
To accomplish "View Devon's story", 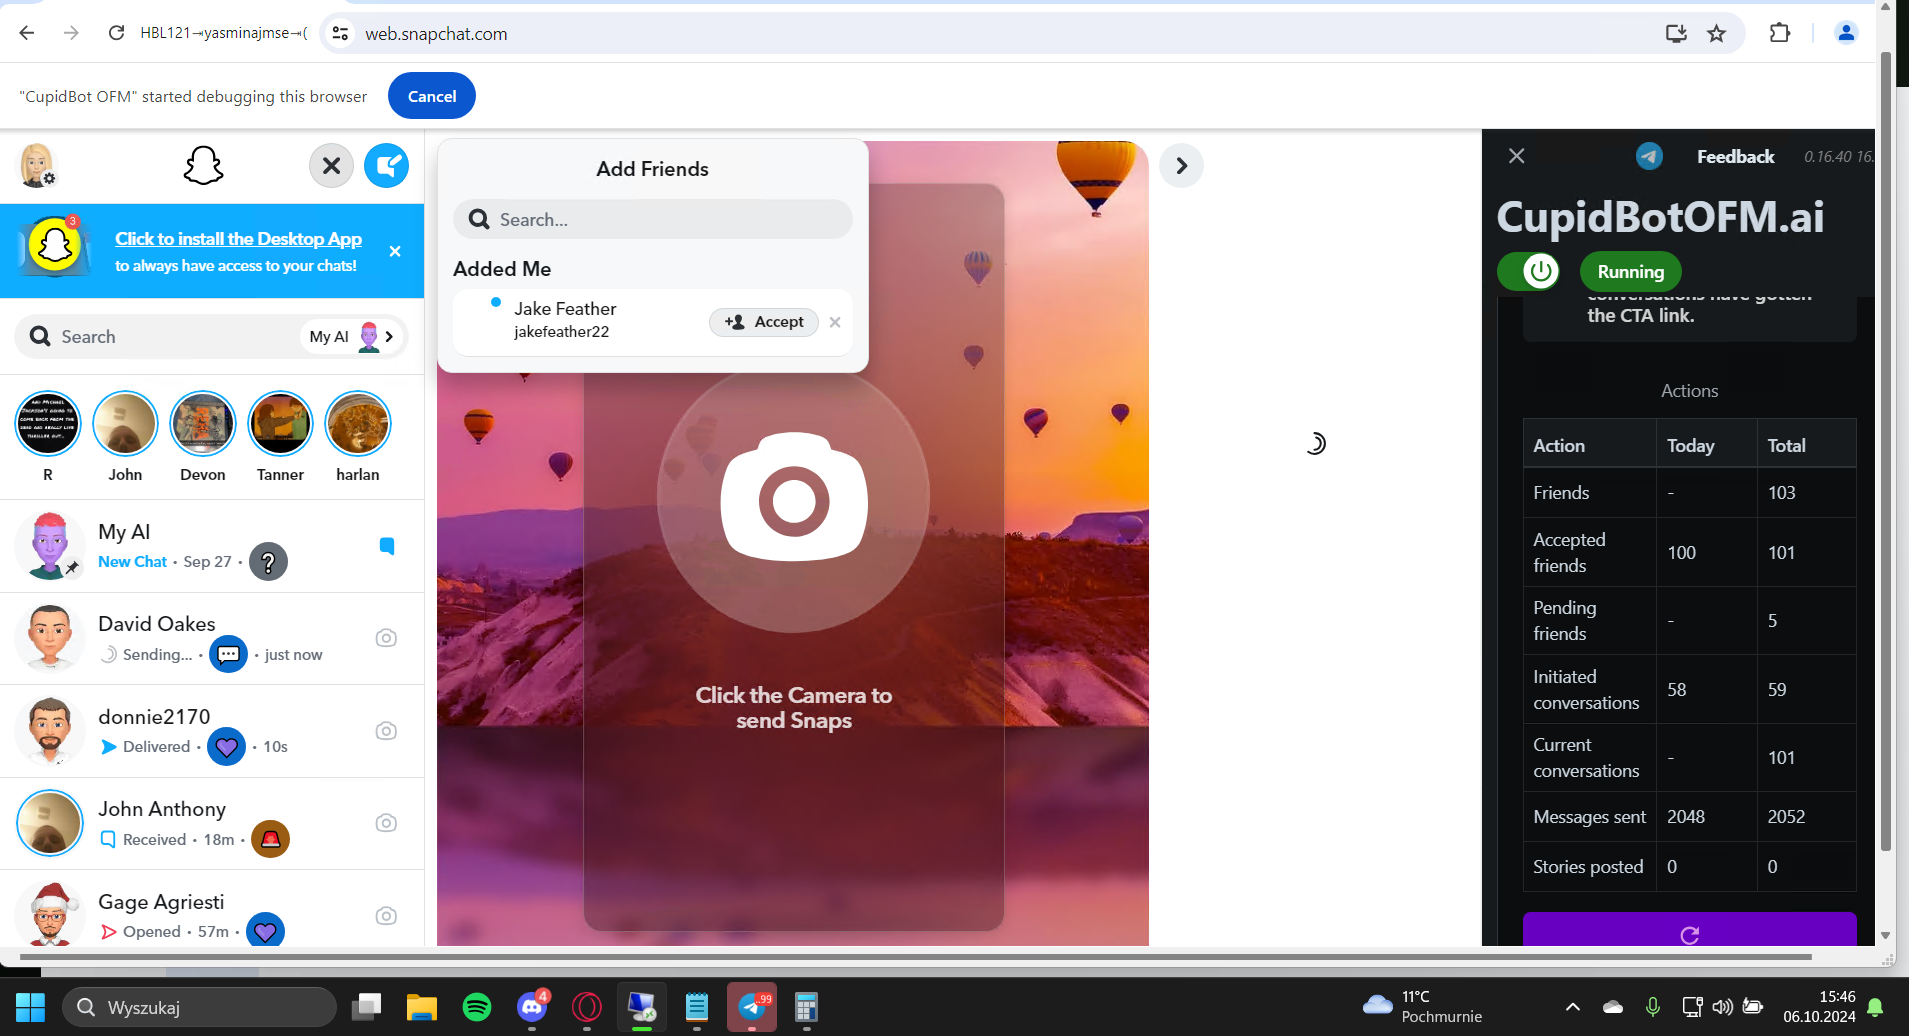I will click(203, 424).
